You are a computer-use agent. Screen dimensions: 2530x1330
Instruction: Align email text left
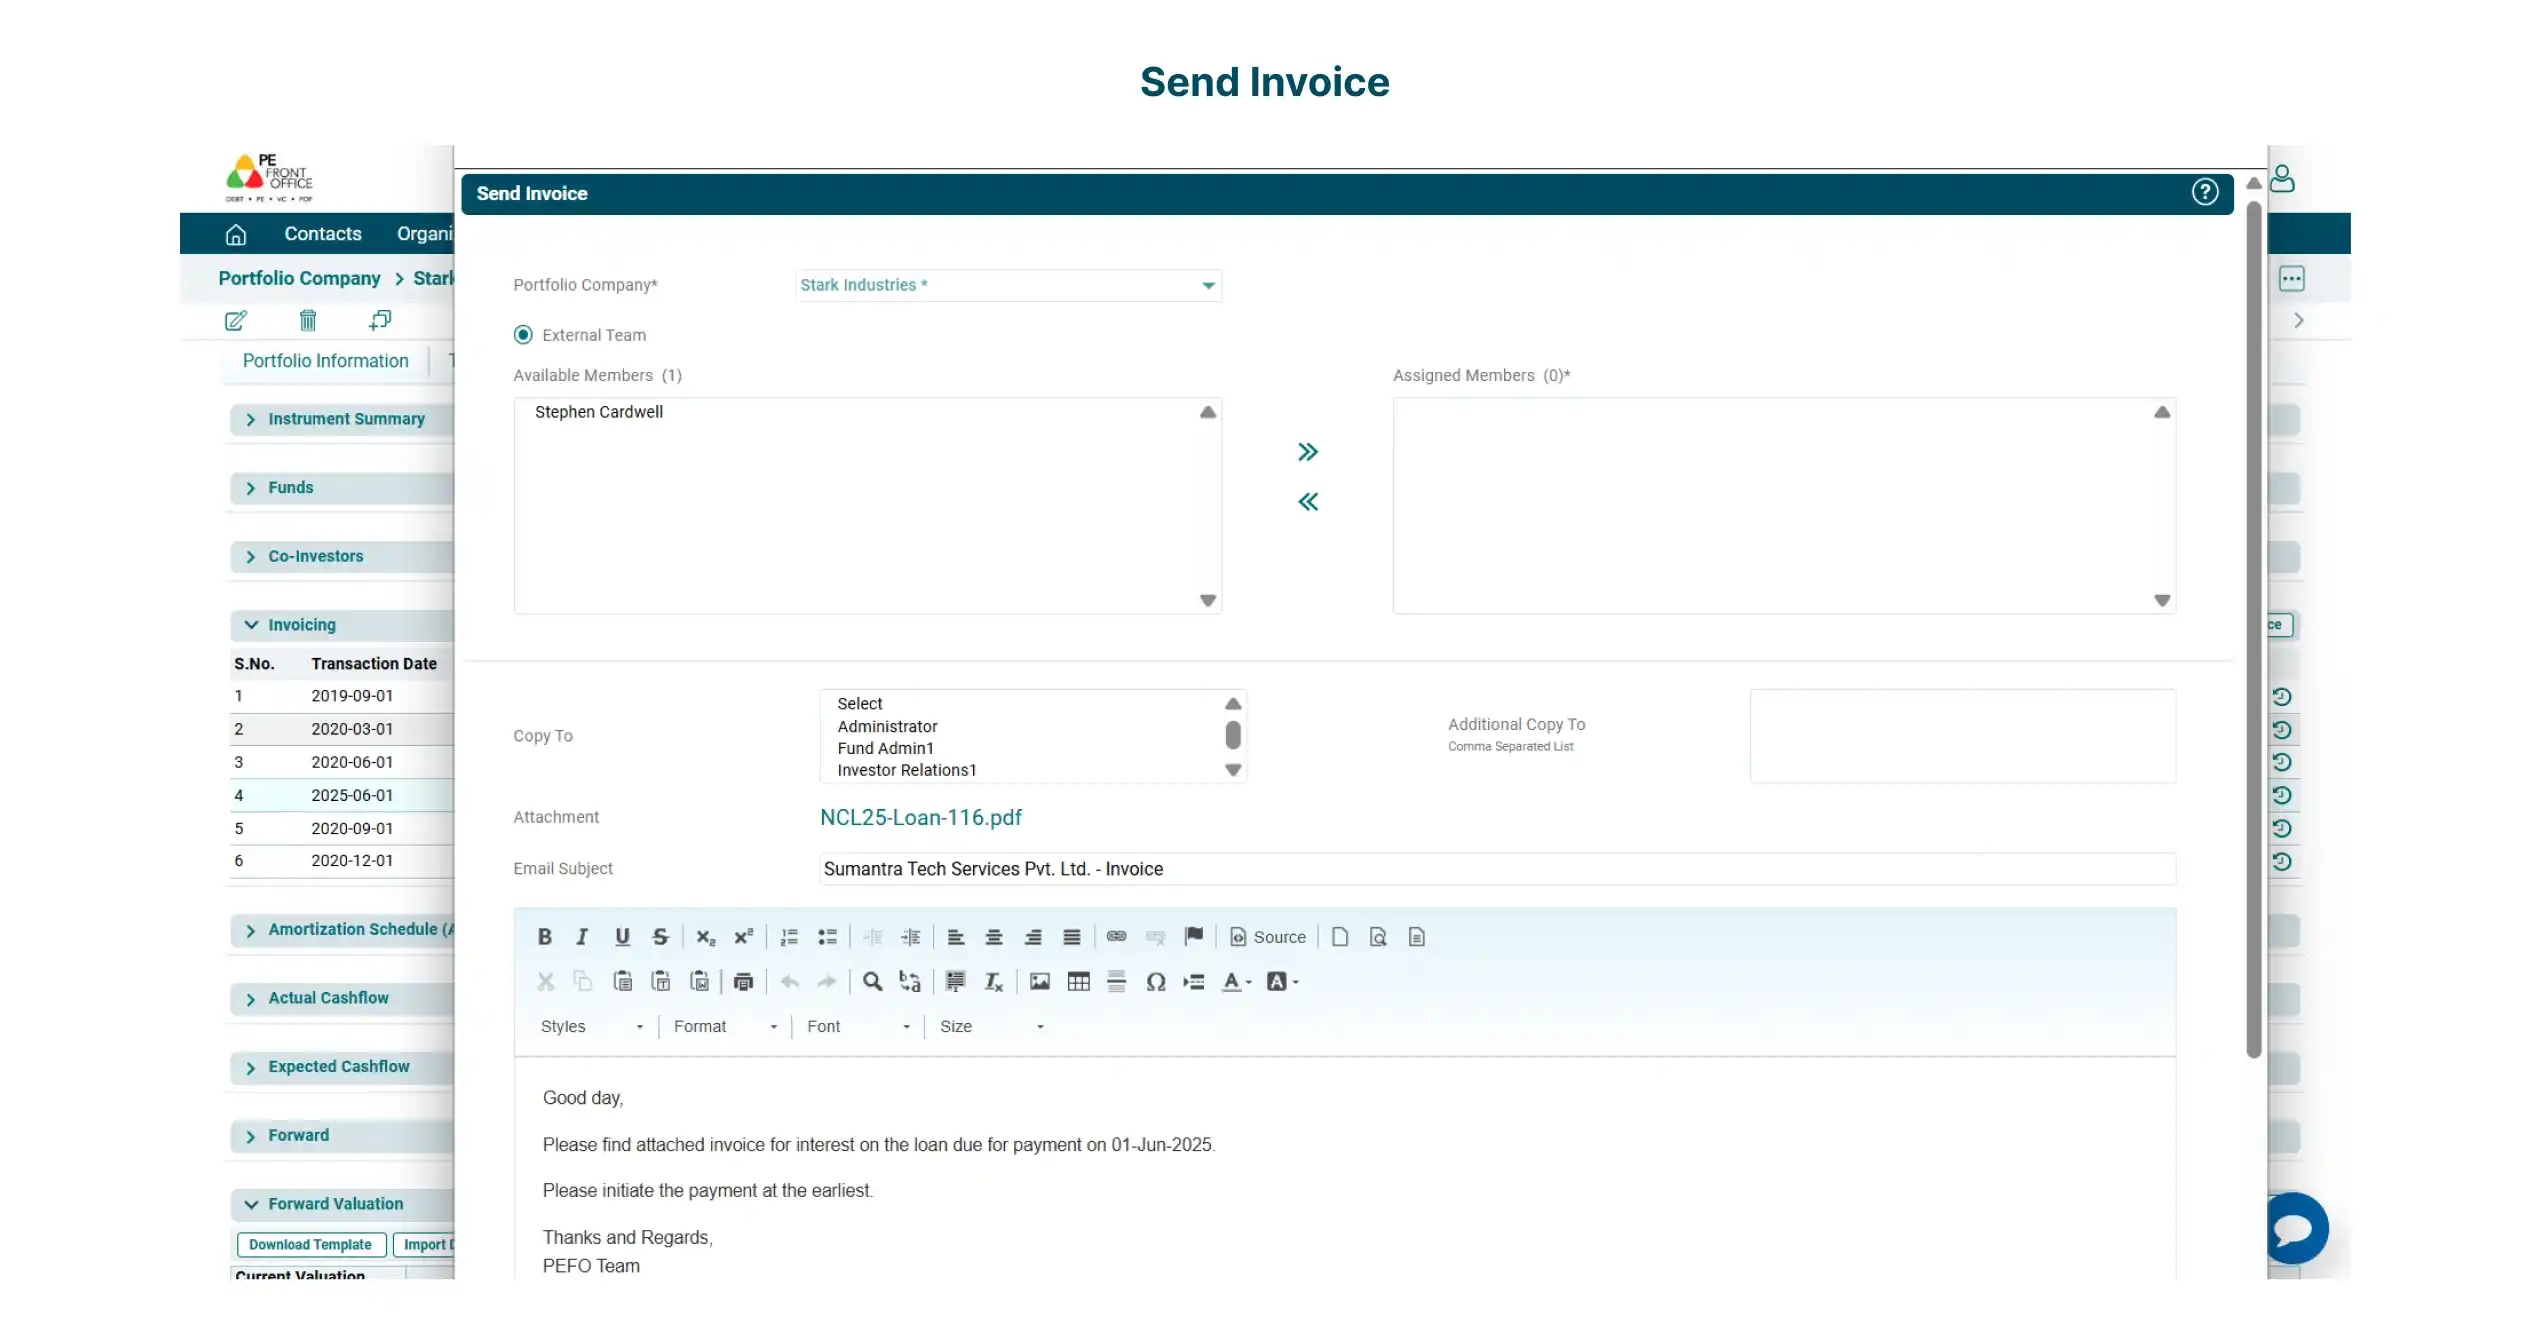click(955, 937)
